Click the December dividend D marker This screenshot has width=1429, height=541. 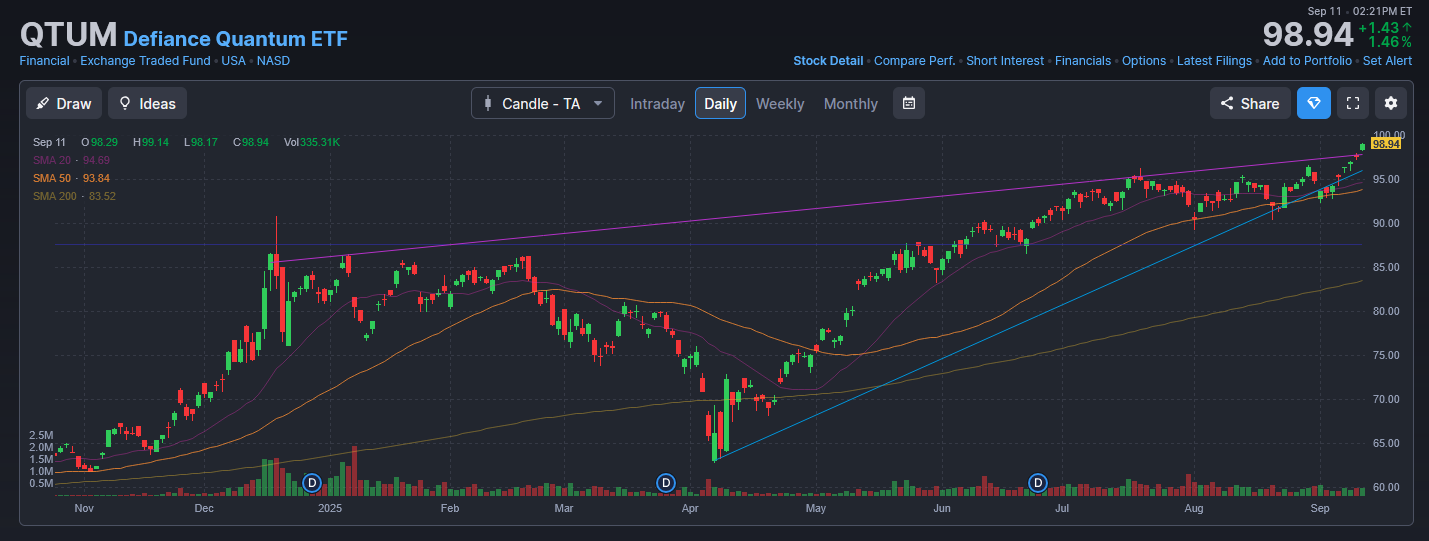(x=311, y=483)
